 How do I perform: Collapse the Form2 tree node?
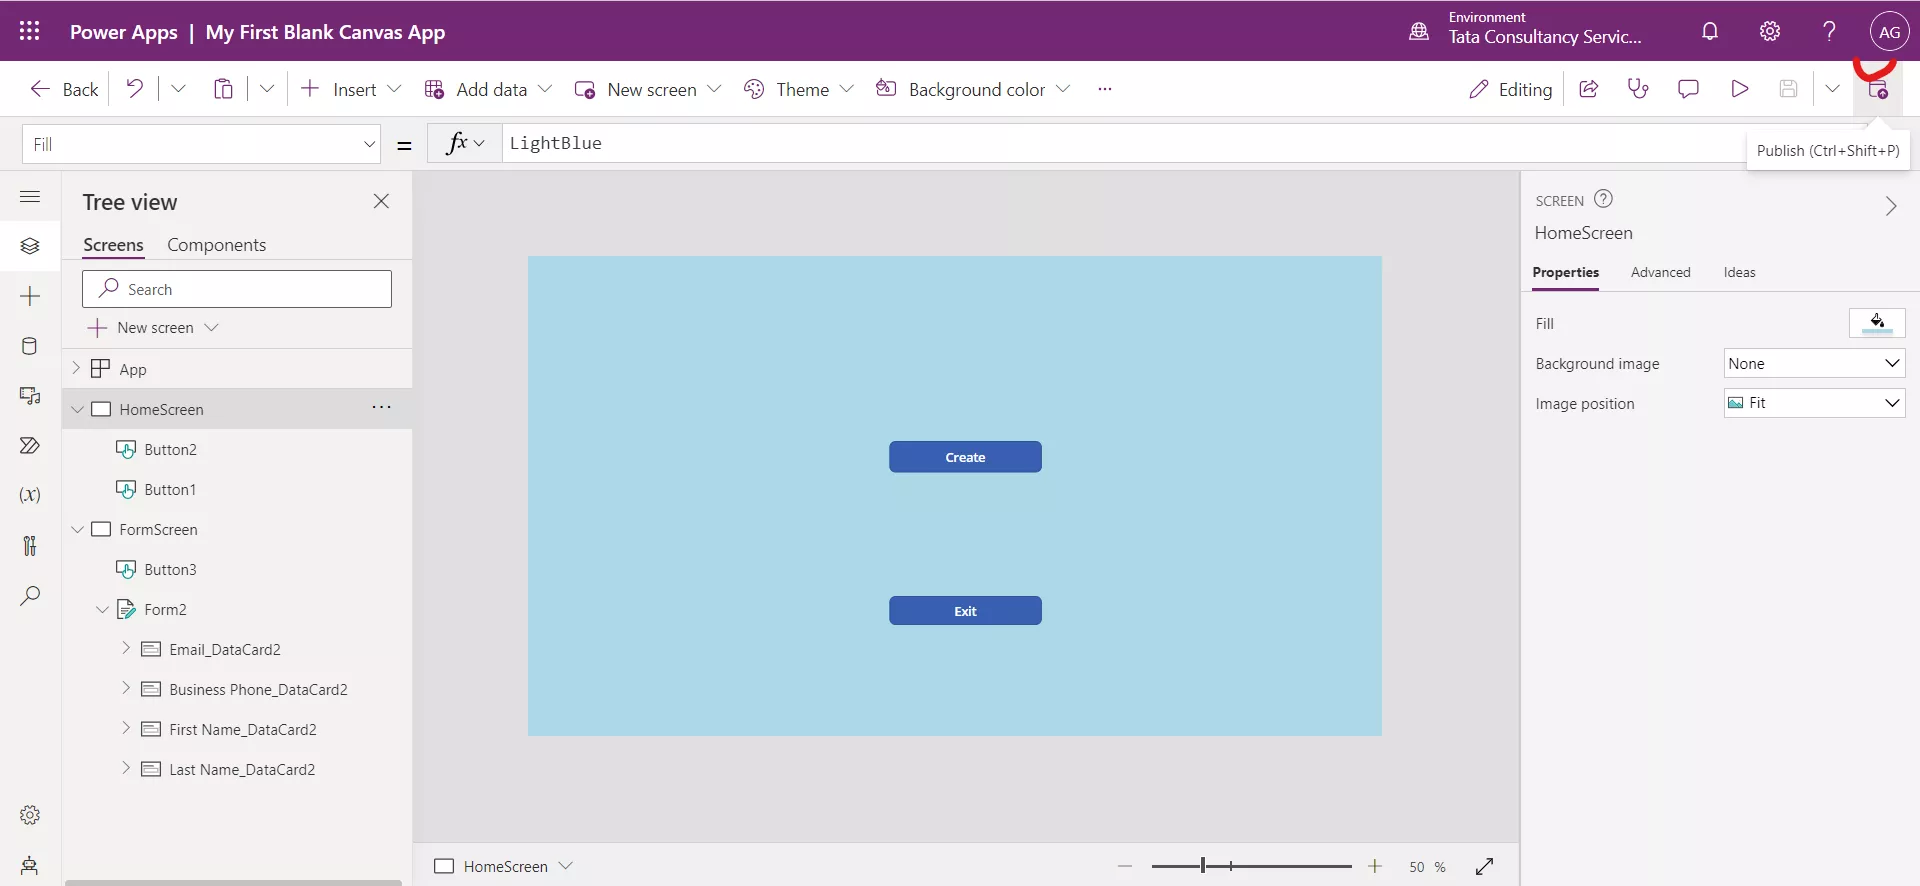102,609
